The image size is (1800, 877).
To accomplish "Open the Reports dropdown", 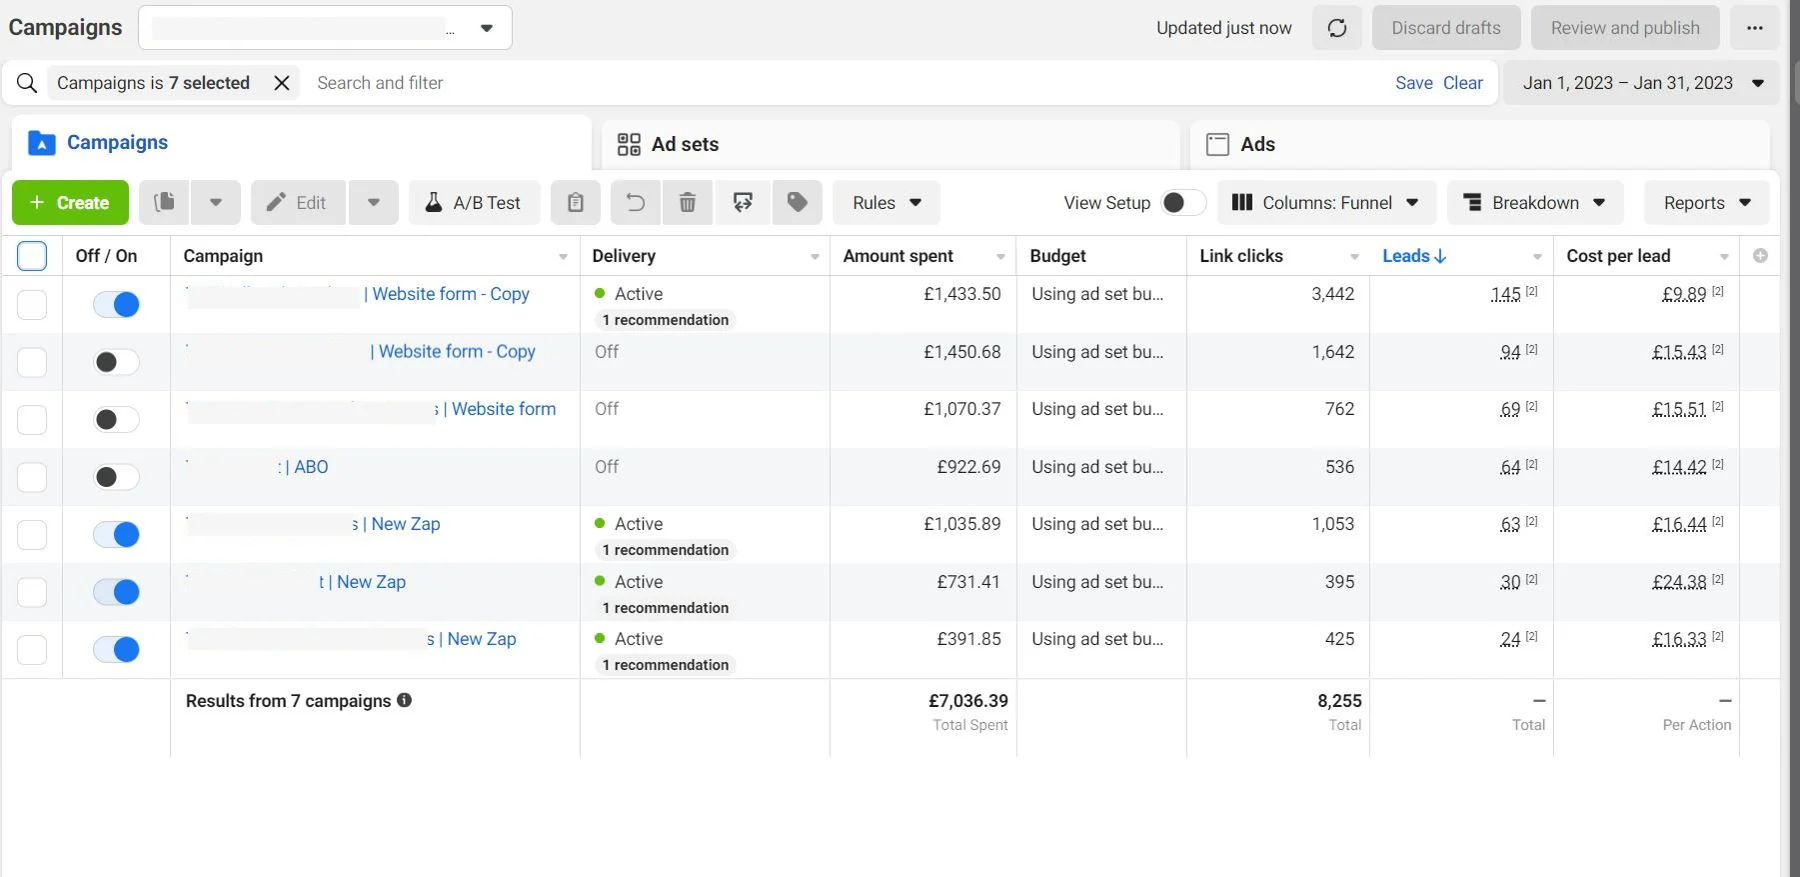I will click(1707, 202).
